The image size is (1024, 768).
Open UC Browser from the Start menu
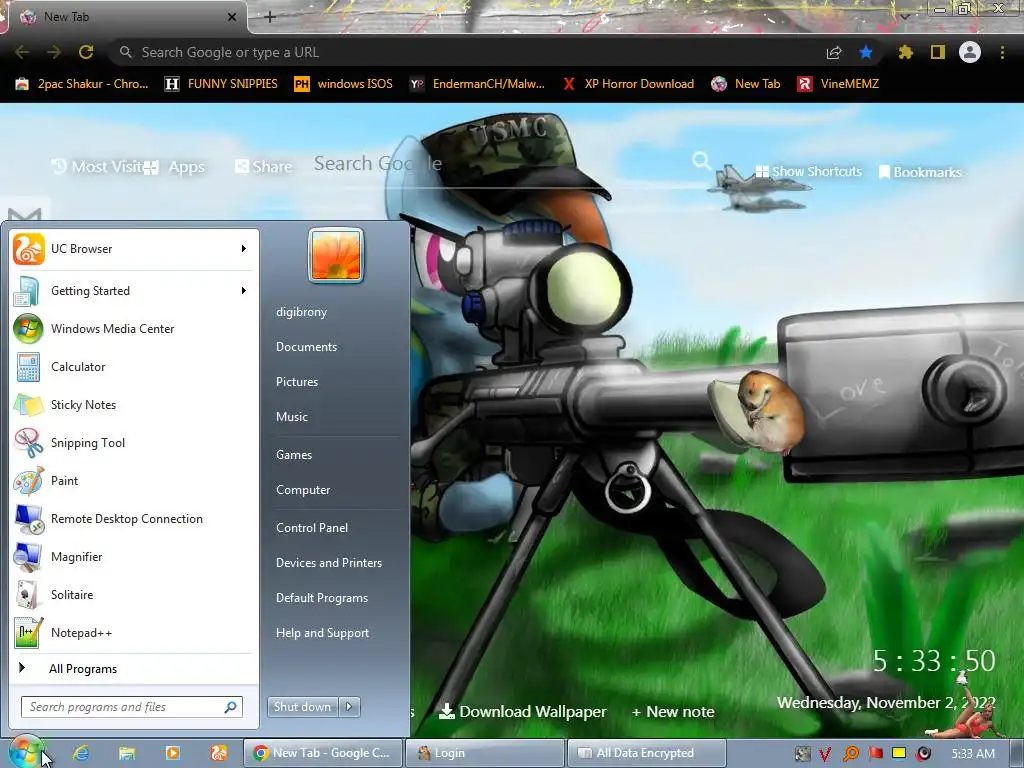click(x=134, y=249)
